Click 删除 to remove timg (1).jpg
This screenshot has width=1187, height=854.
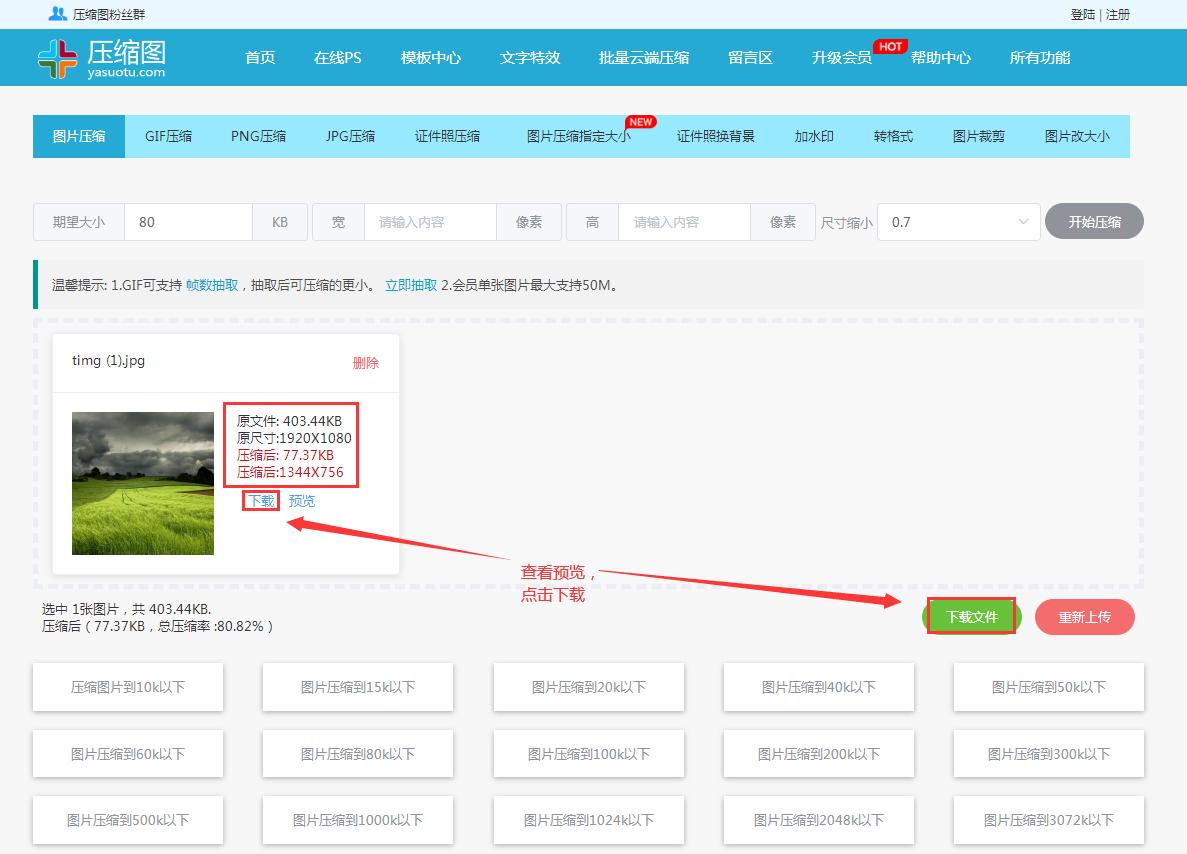(x=367, y=363)
